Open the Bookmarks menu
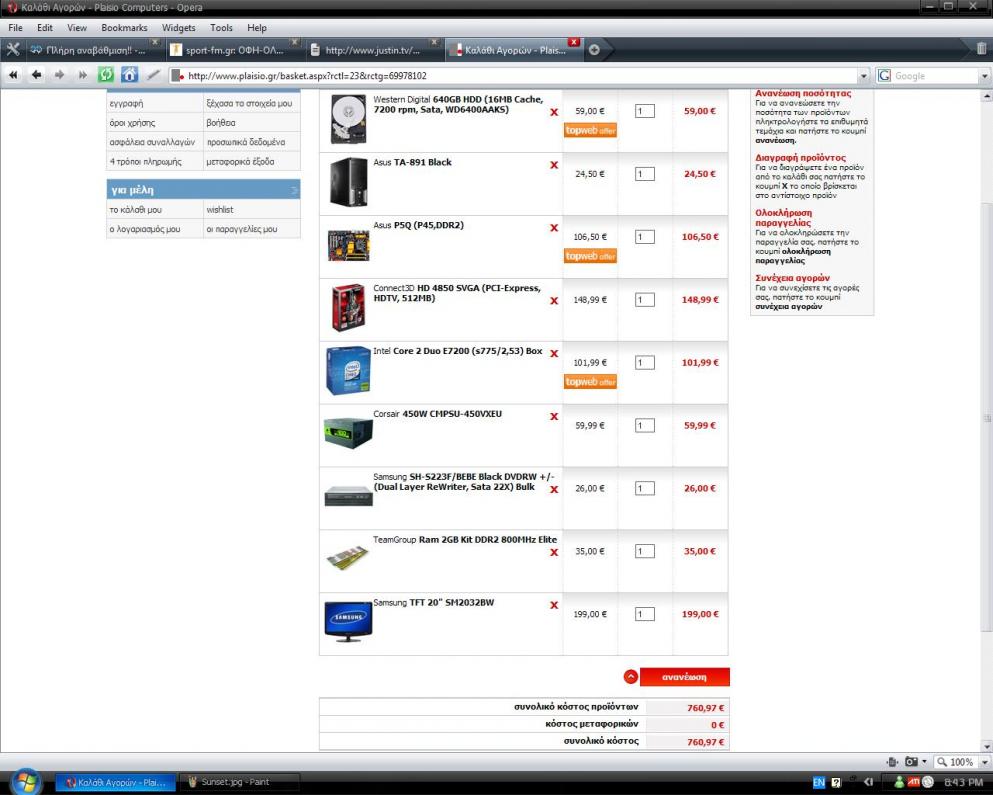The height and width of the screenshot is (795, 993). coord(124,28)
